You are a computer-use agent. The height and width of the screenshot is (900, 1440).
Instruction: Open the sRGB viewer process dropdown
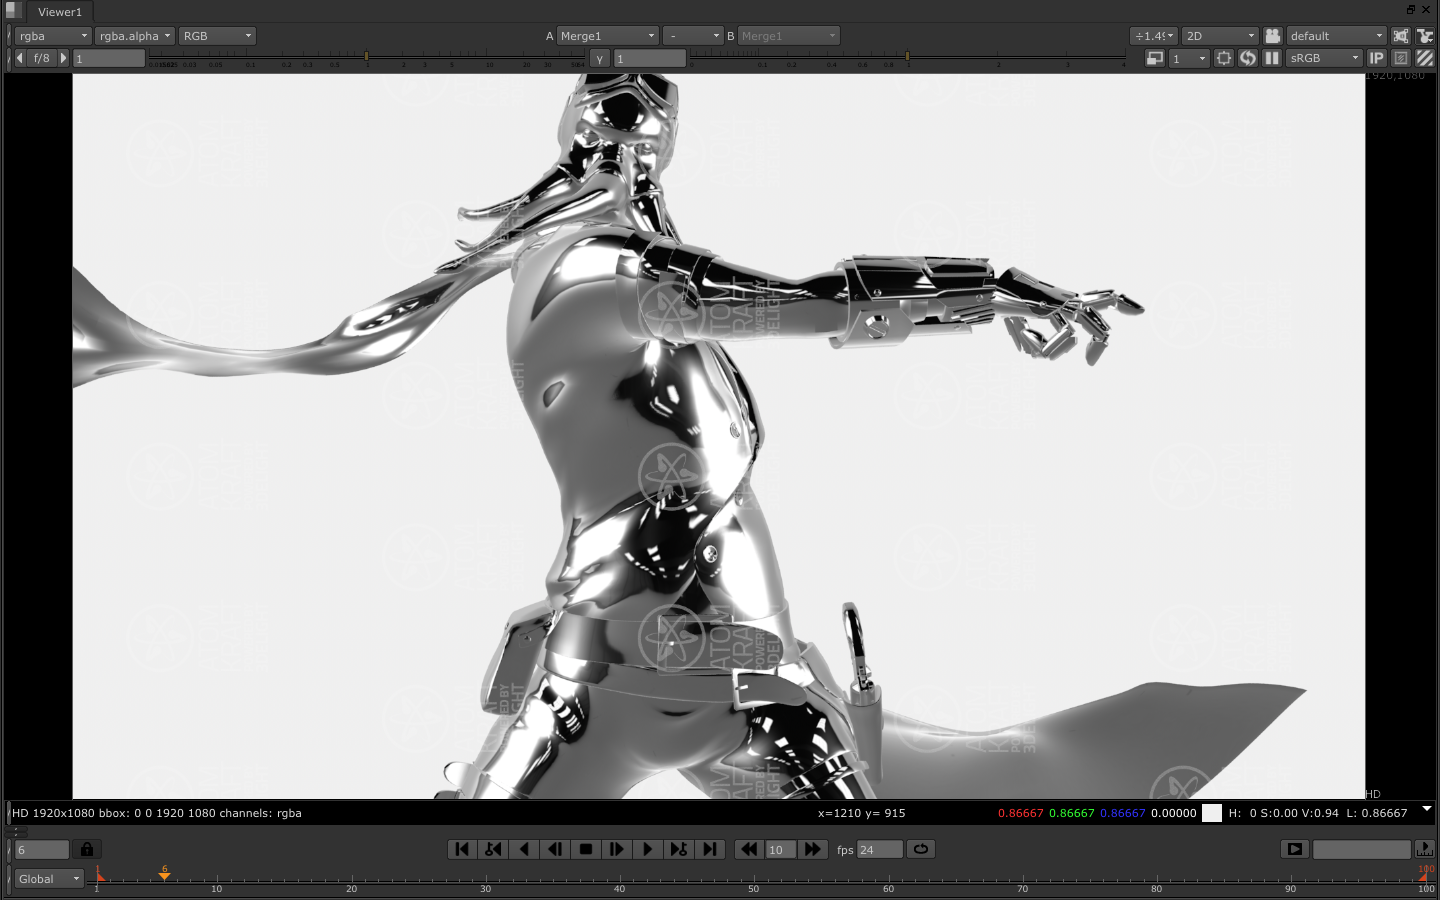click(1324, 58)
